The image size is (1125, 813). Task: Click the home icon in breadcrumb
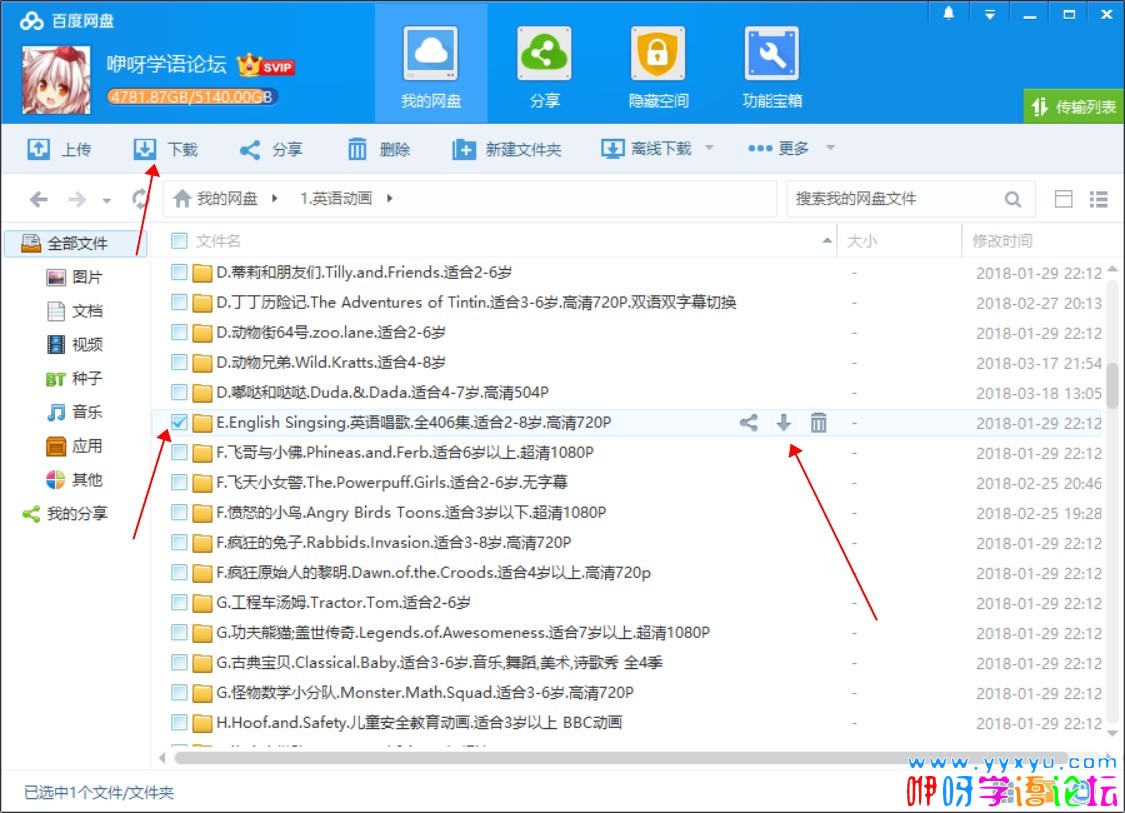coord(182,199)
